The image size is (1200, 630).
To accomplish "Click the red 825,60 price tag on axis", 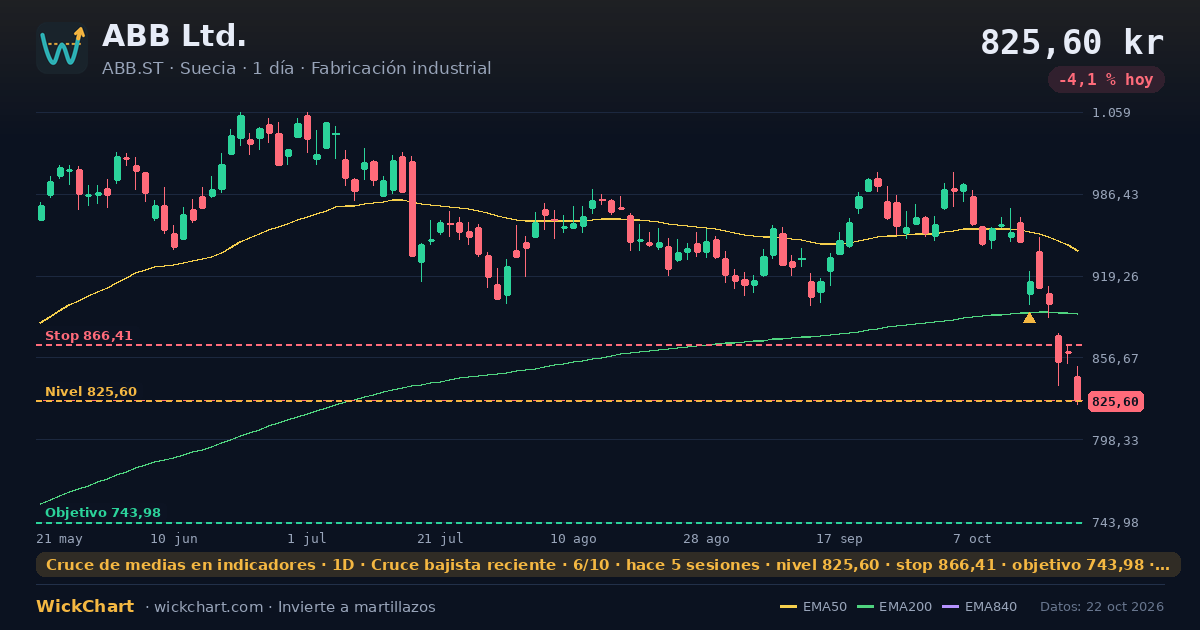I will (1115, 402).
